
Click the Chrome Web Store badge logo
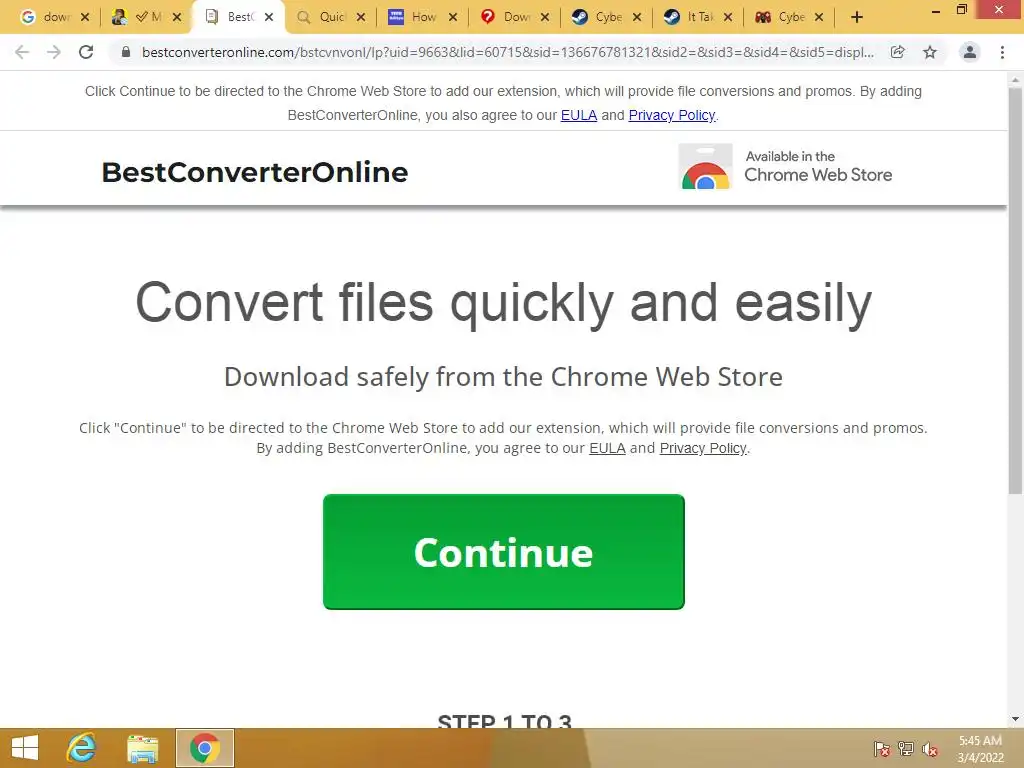705,167
